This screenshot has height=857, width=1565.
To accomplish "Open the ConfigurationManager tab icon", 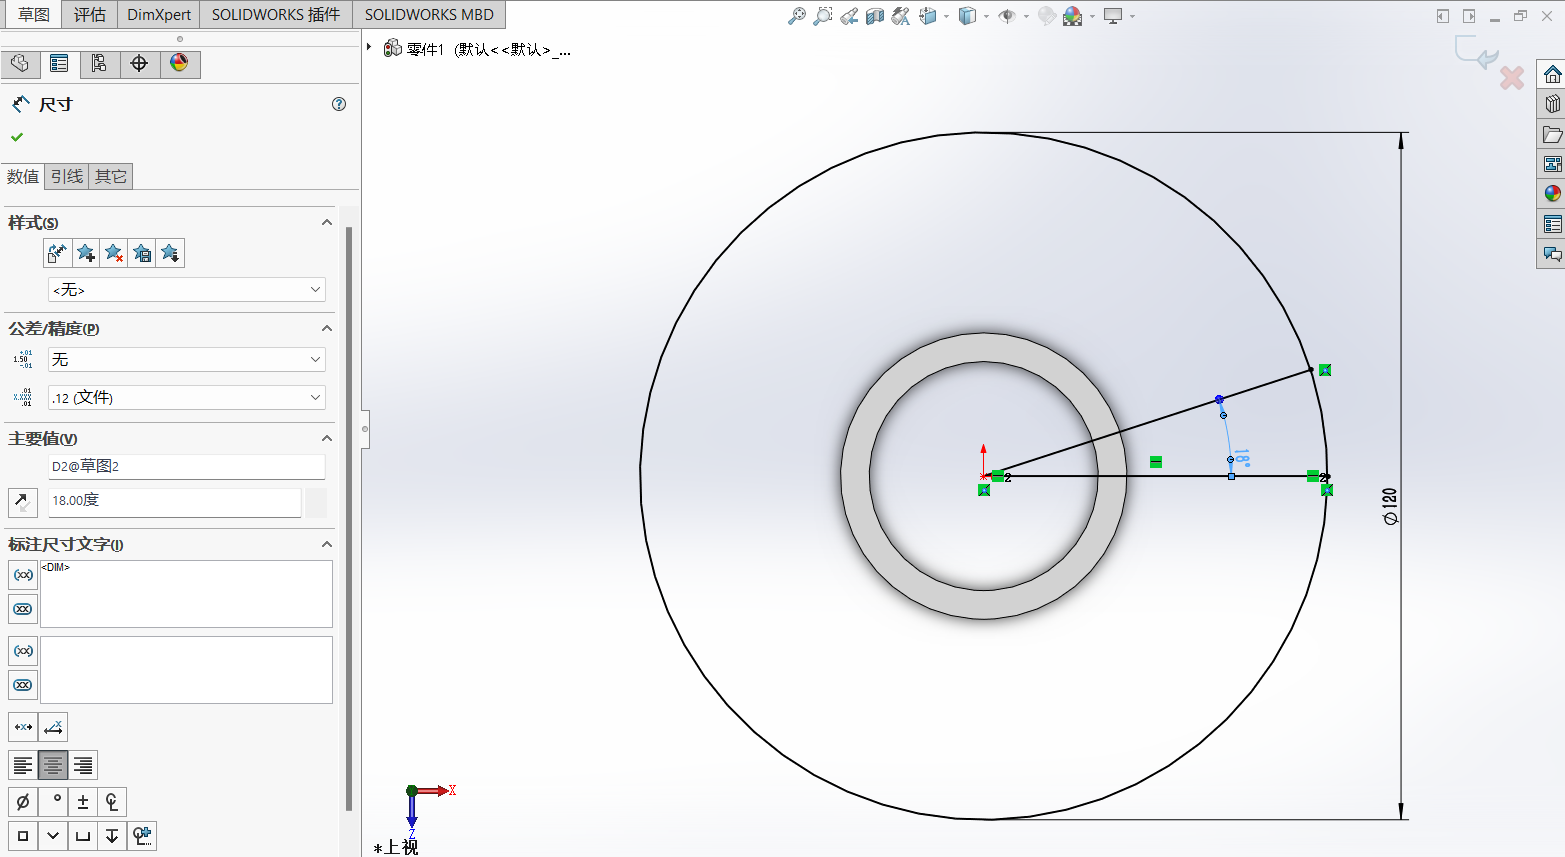I will (x=99, y=64).
